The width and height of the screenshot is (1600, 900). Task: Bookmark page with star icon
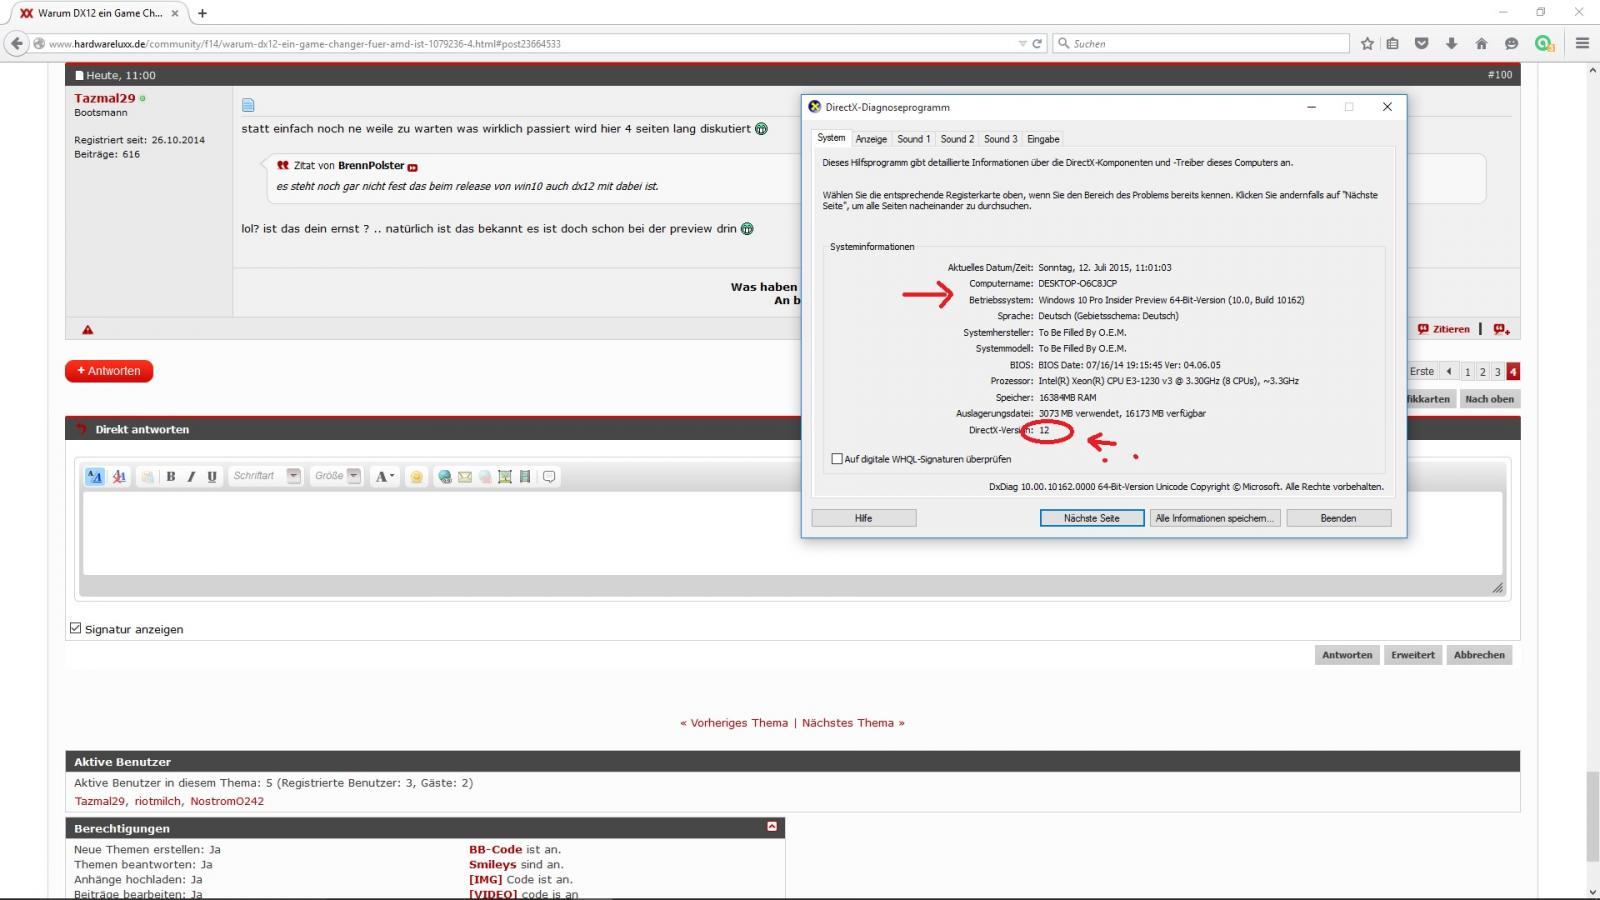[1367, 43]
